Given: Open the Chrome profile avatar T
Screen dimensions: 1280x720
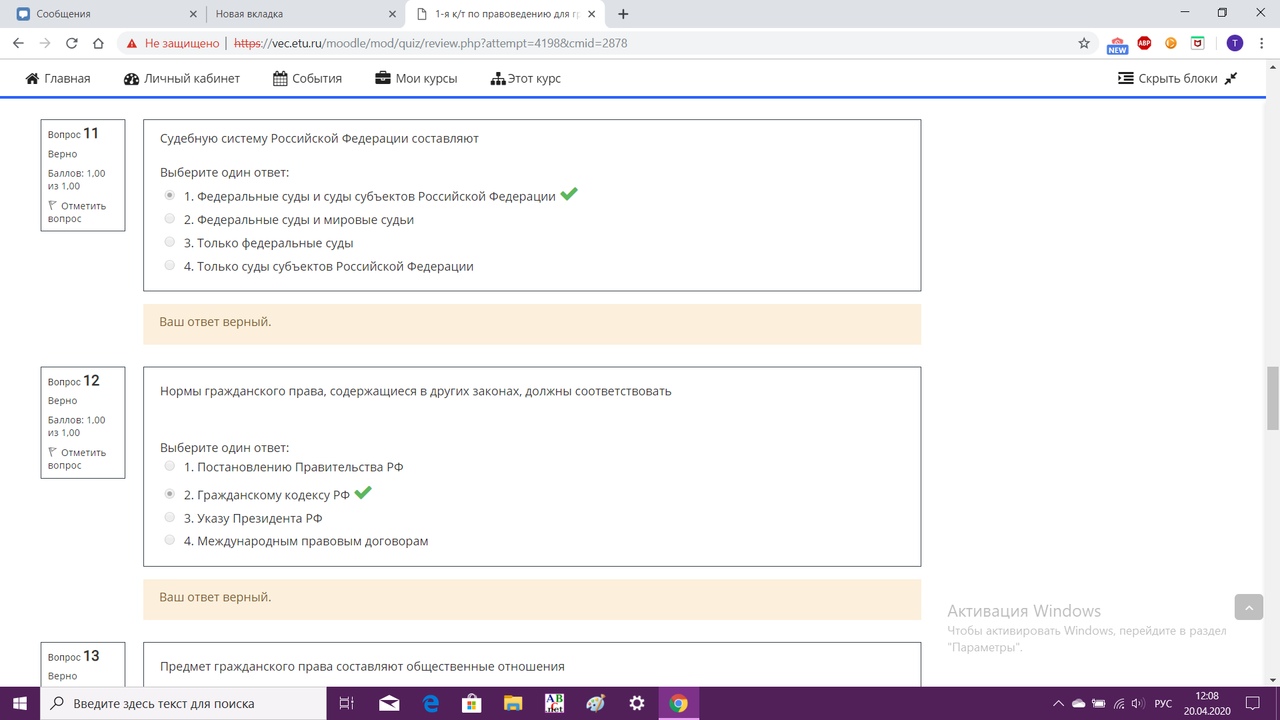Looking at the screenshot, I should point(1235,43).
